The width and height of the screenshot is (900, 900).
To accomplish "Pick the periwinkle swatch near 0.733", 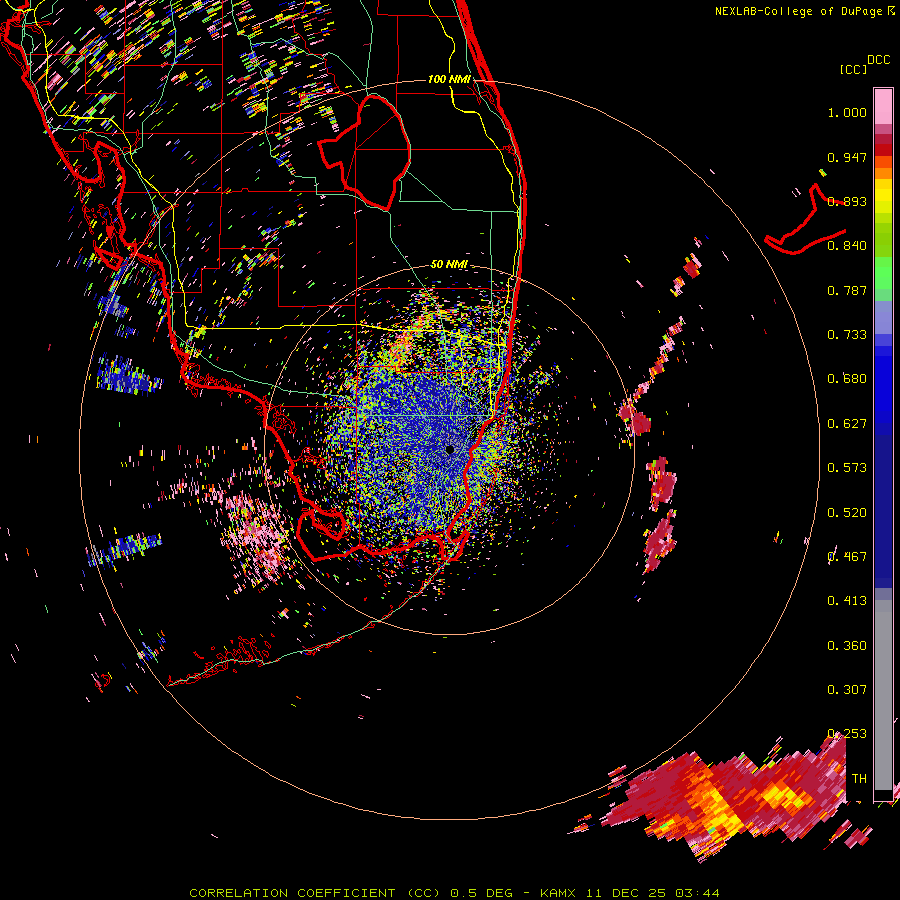I will tap(883, 317).
